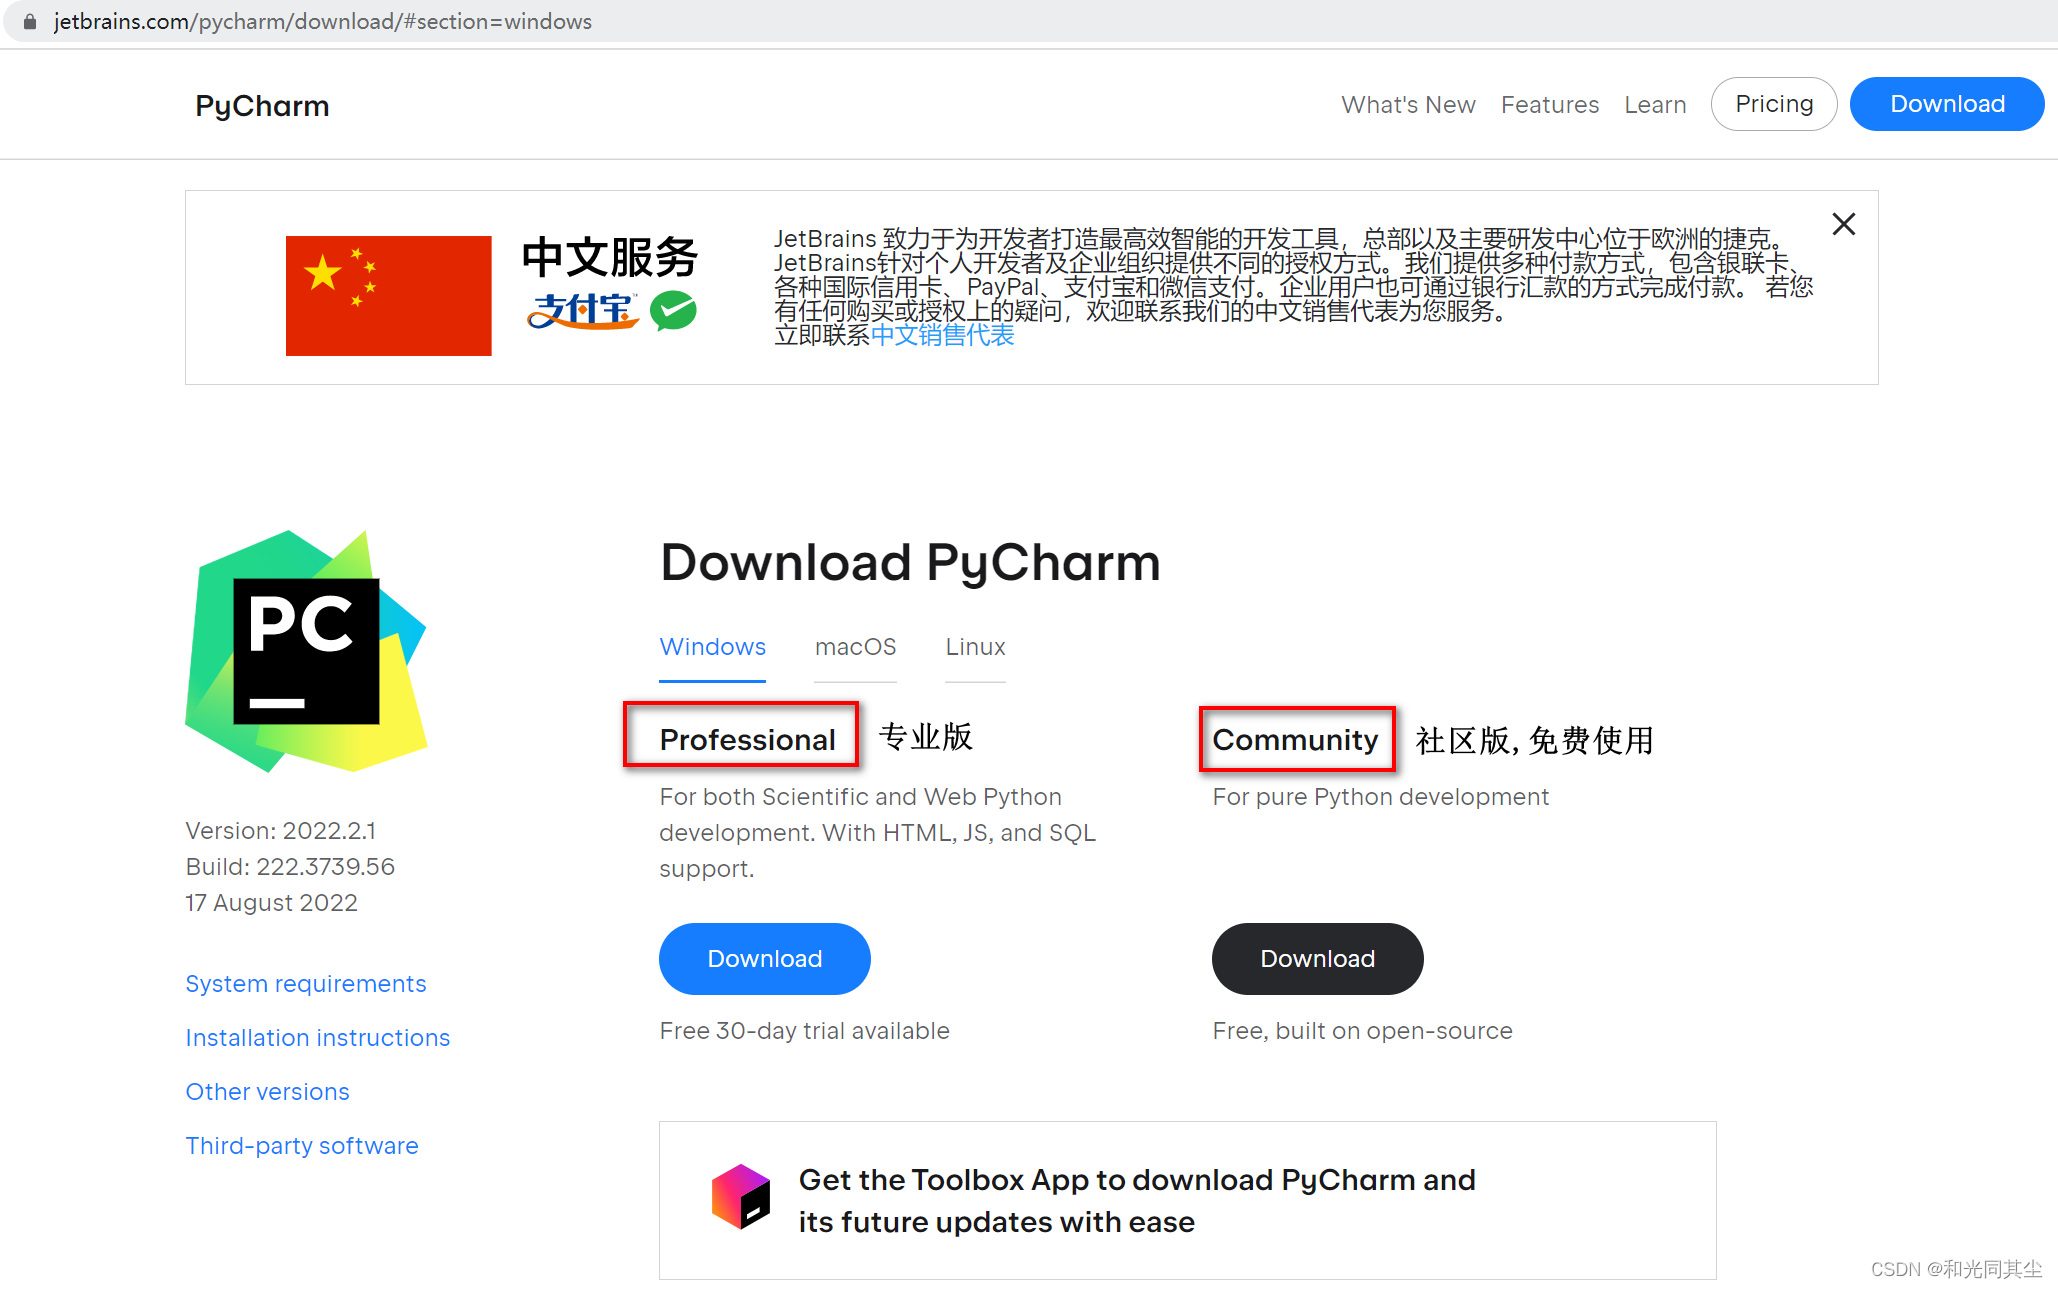Viewport: 2058px width, 1289px height.
Task: Switch to the Windows tab
Action: (712, 647)
